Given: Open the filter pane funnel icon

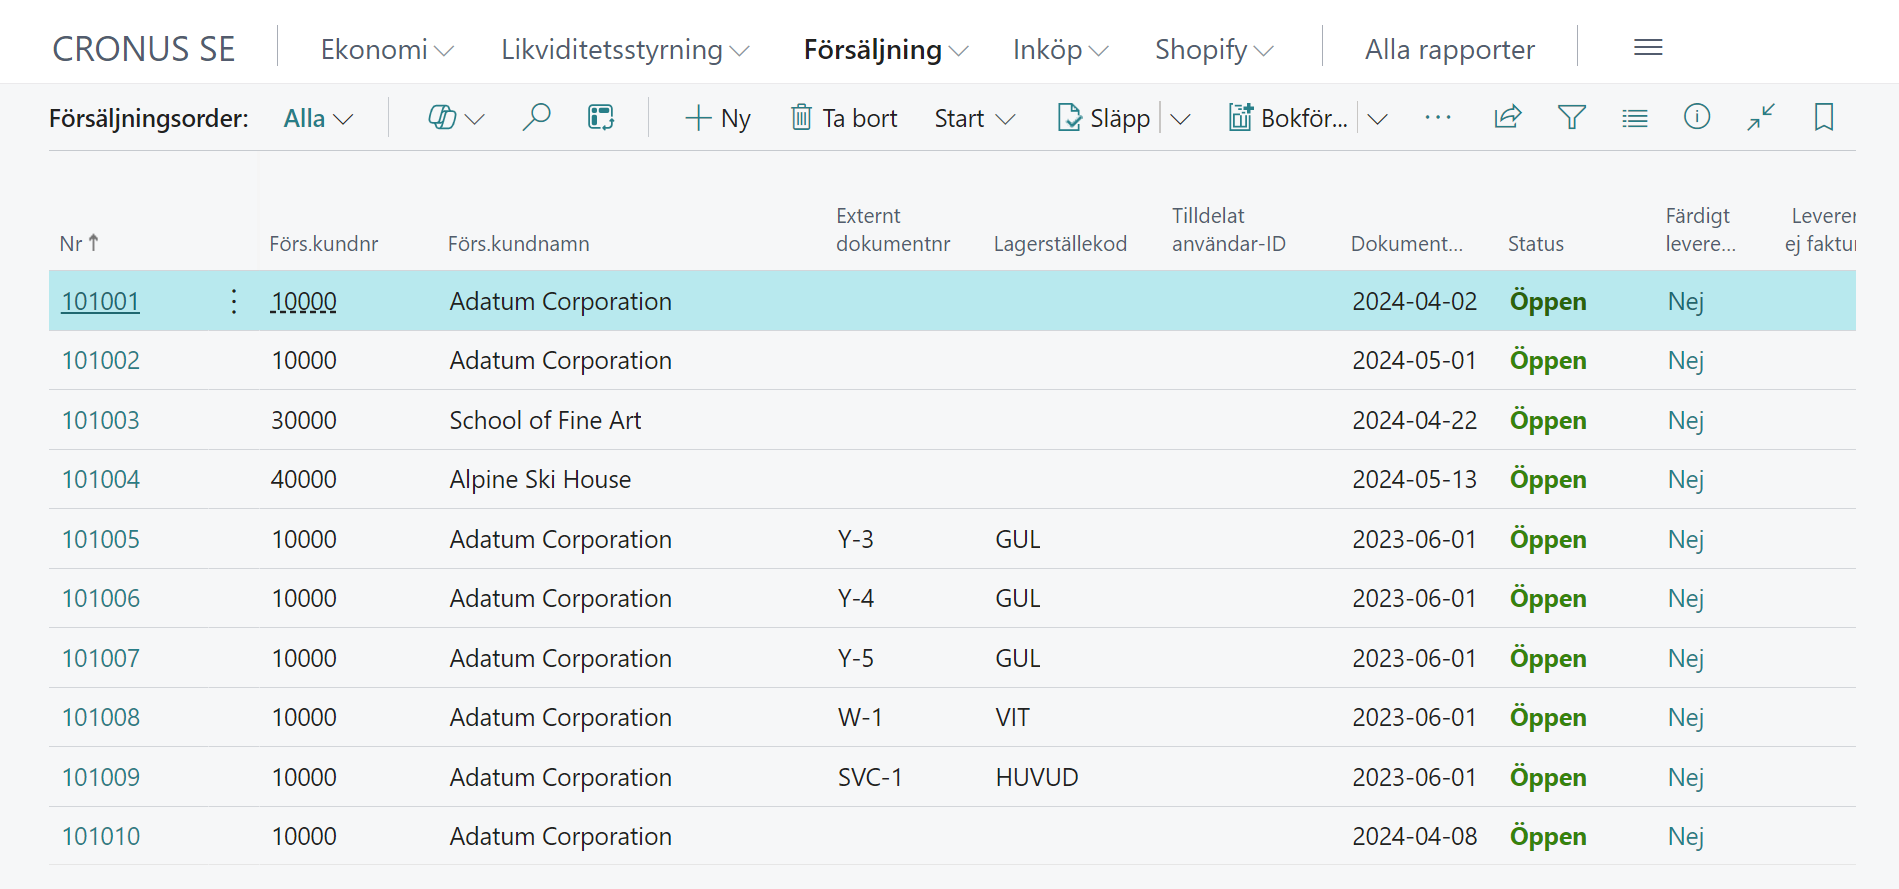Looking at the screenshot, I should pyautogui.click(x=1571, y=118).
